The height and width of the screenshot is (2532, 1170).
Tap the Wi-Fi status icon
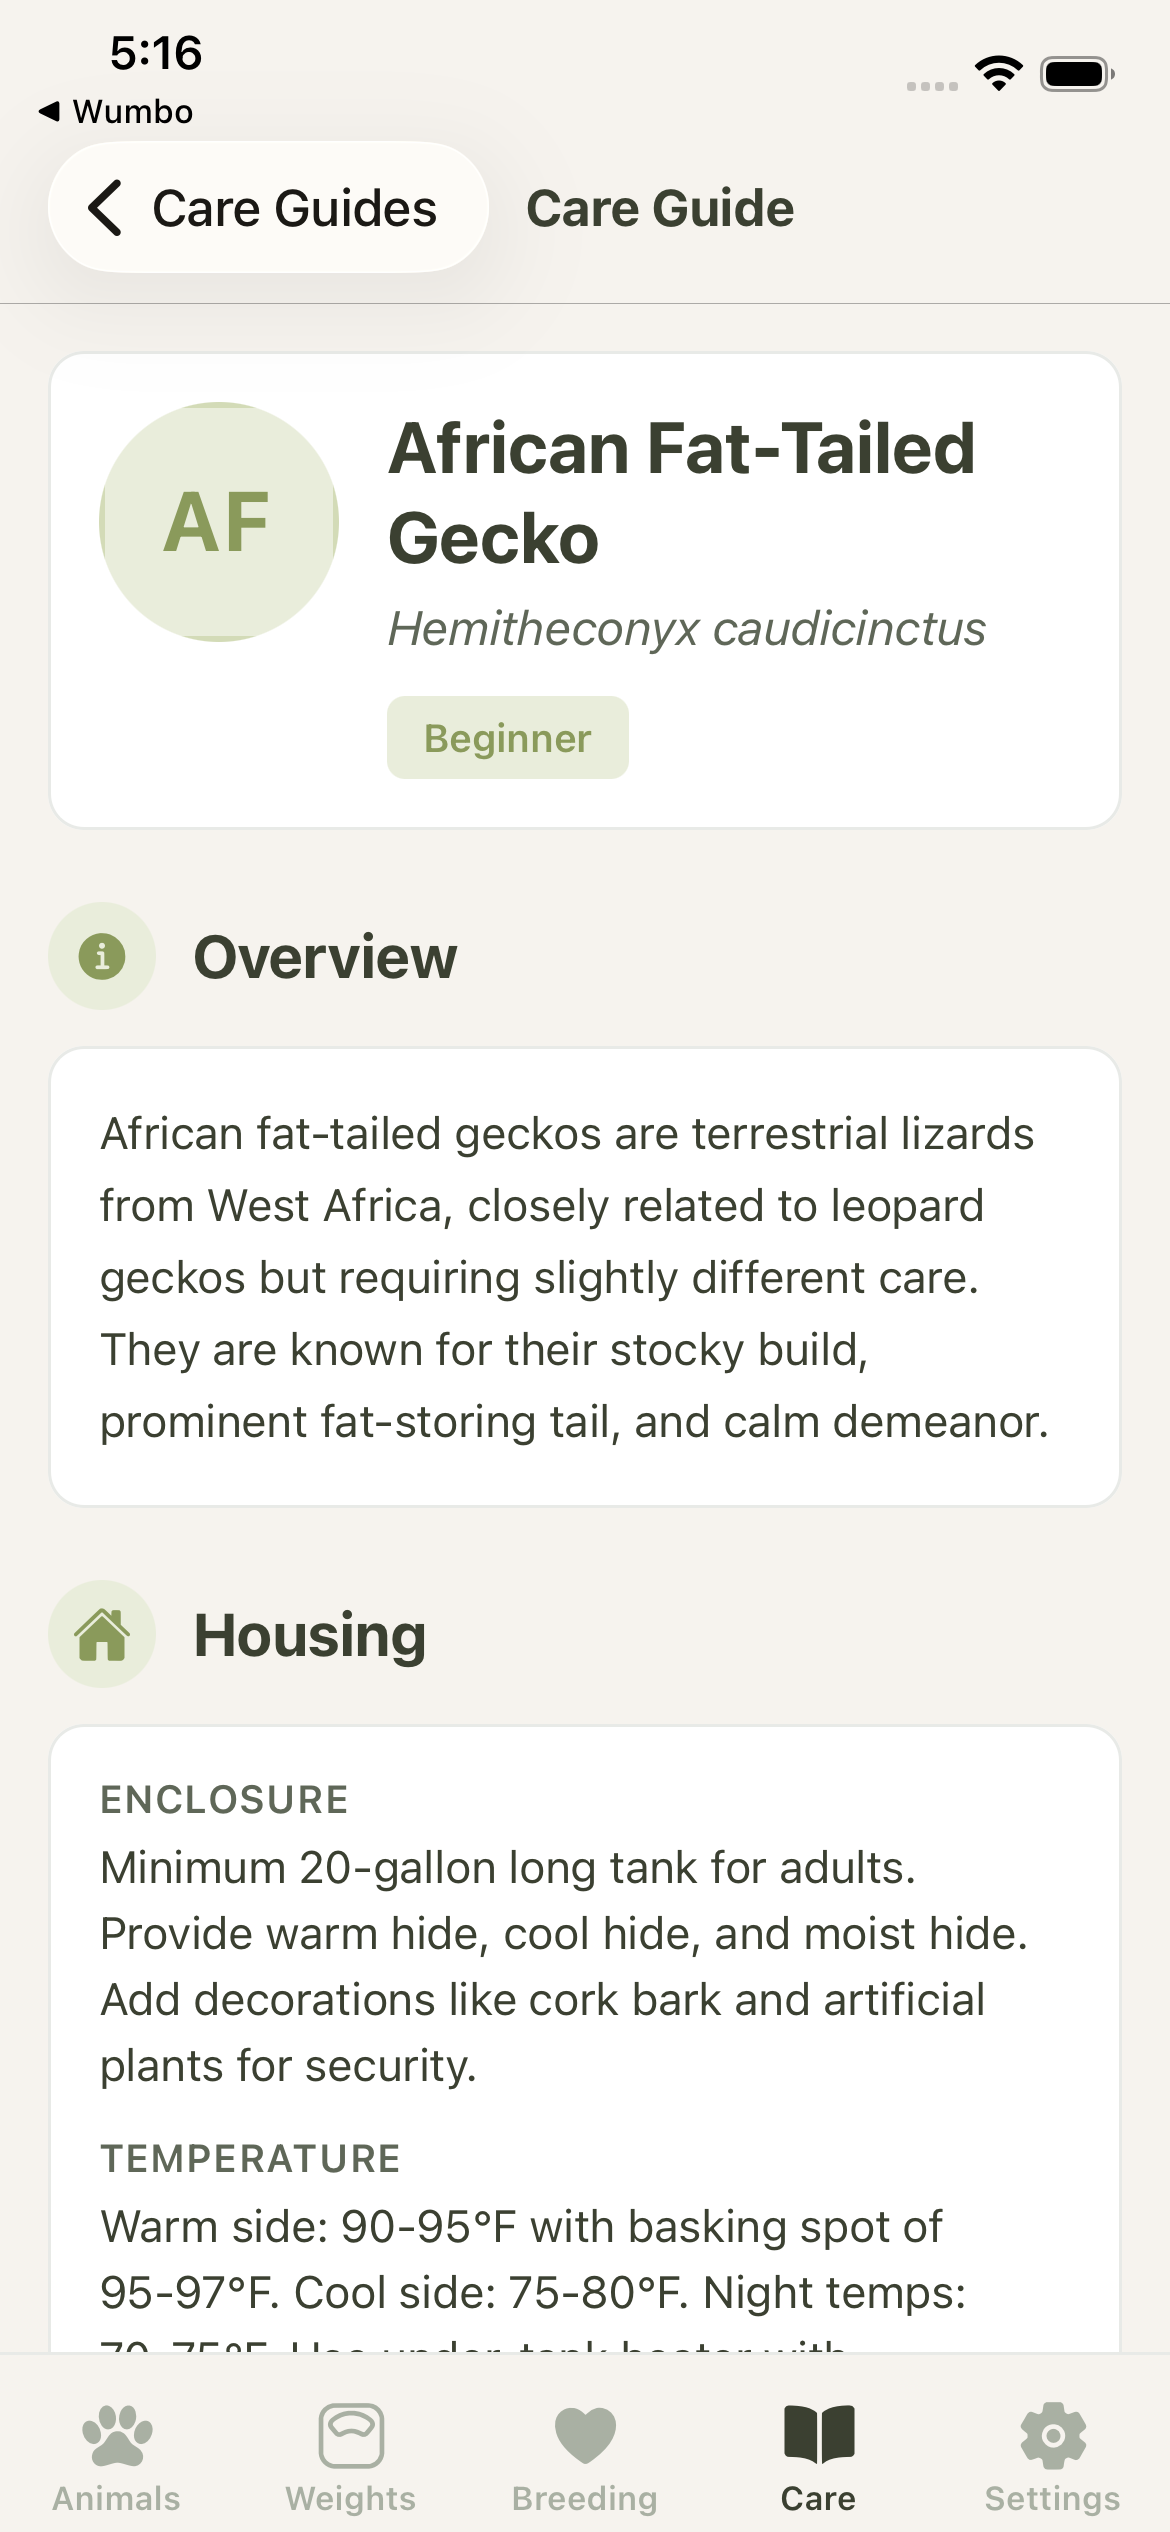998,73
